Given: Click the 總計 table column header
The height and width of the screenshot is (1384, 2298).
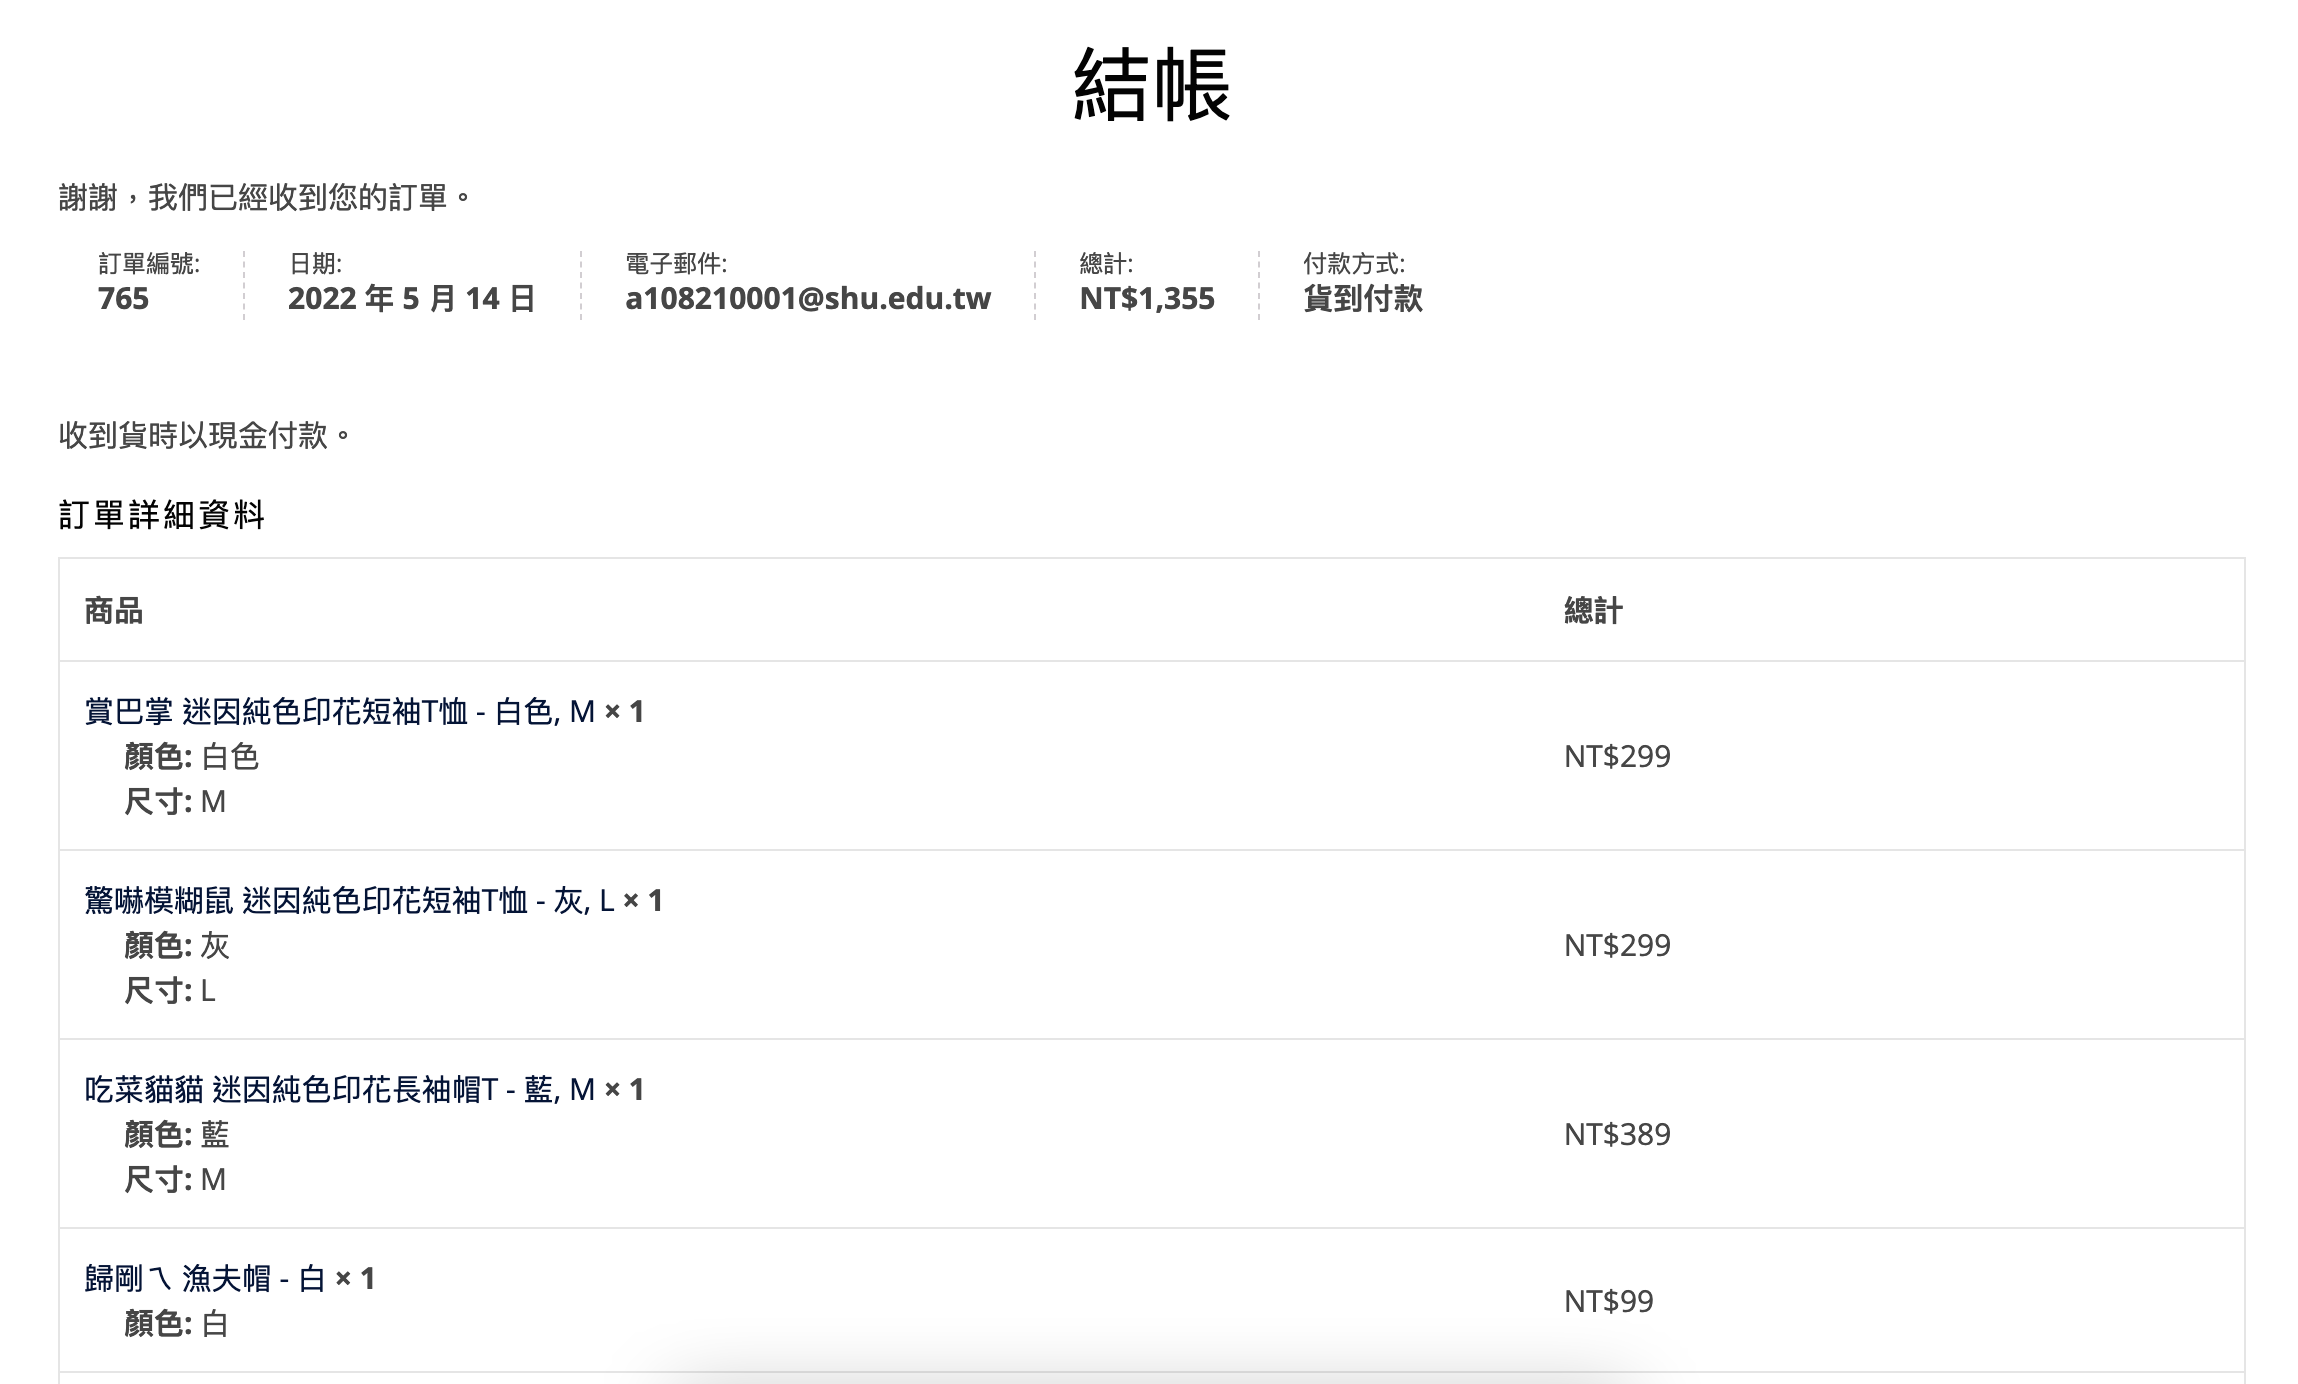Looking at the screenshot, I should coord(1593,611).
